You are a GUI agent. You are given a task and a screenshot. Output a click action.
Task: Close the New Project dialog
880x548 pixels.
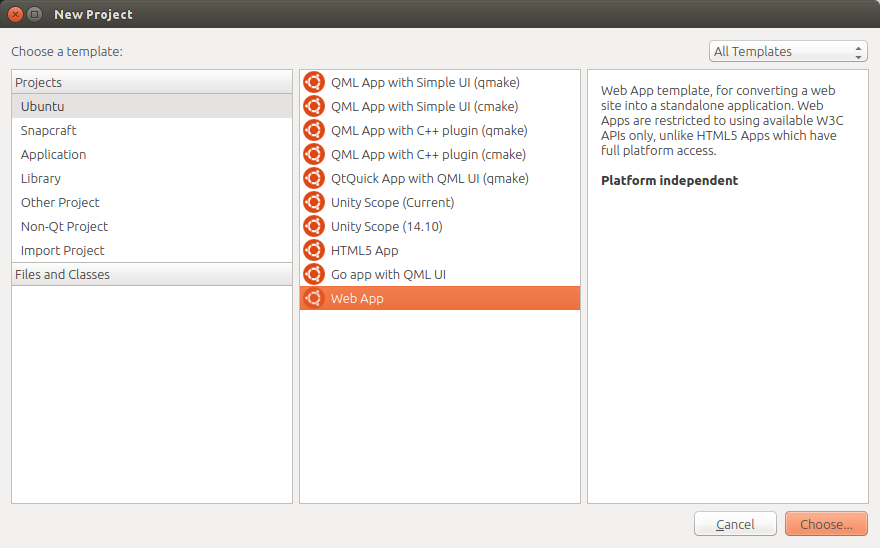(16, 15)
